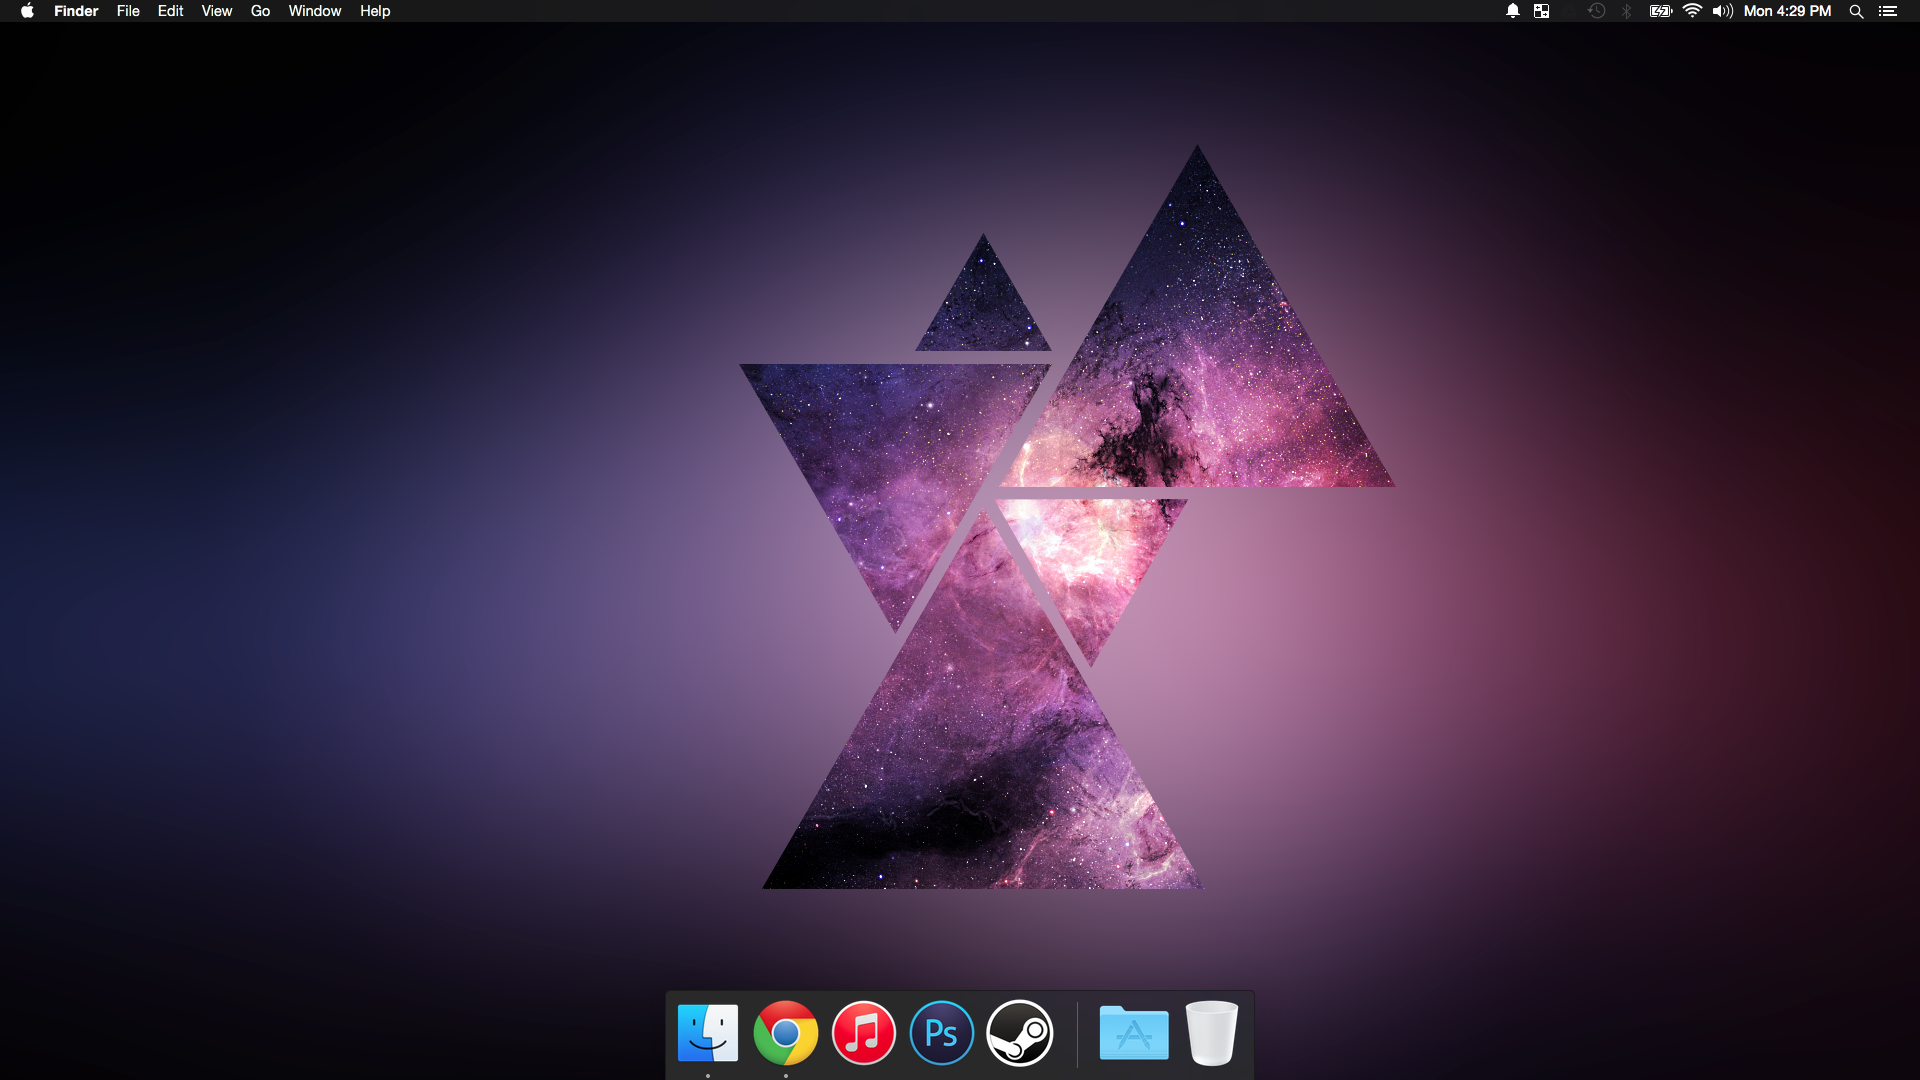Open the Time Machine status icon

coord(1597,11)
